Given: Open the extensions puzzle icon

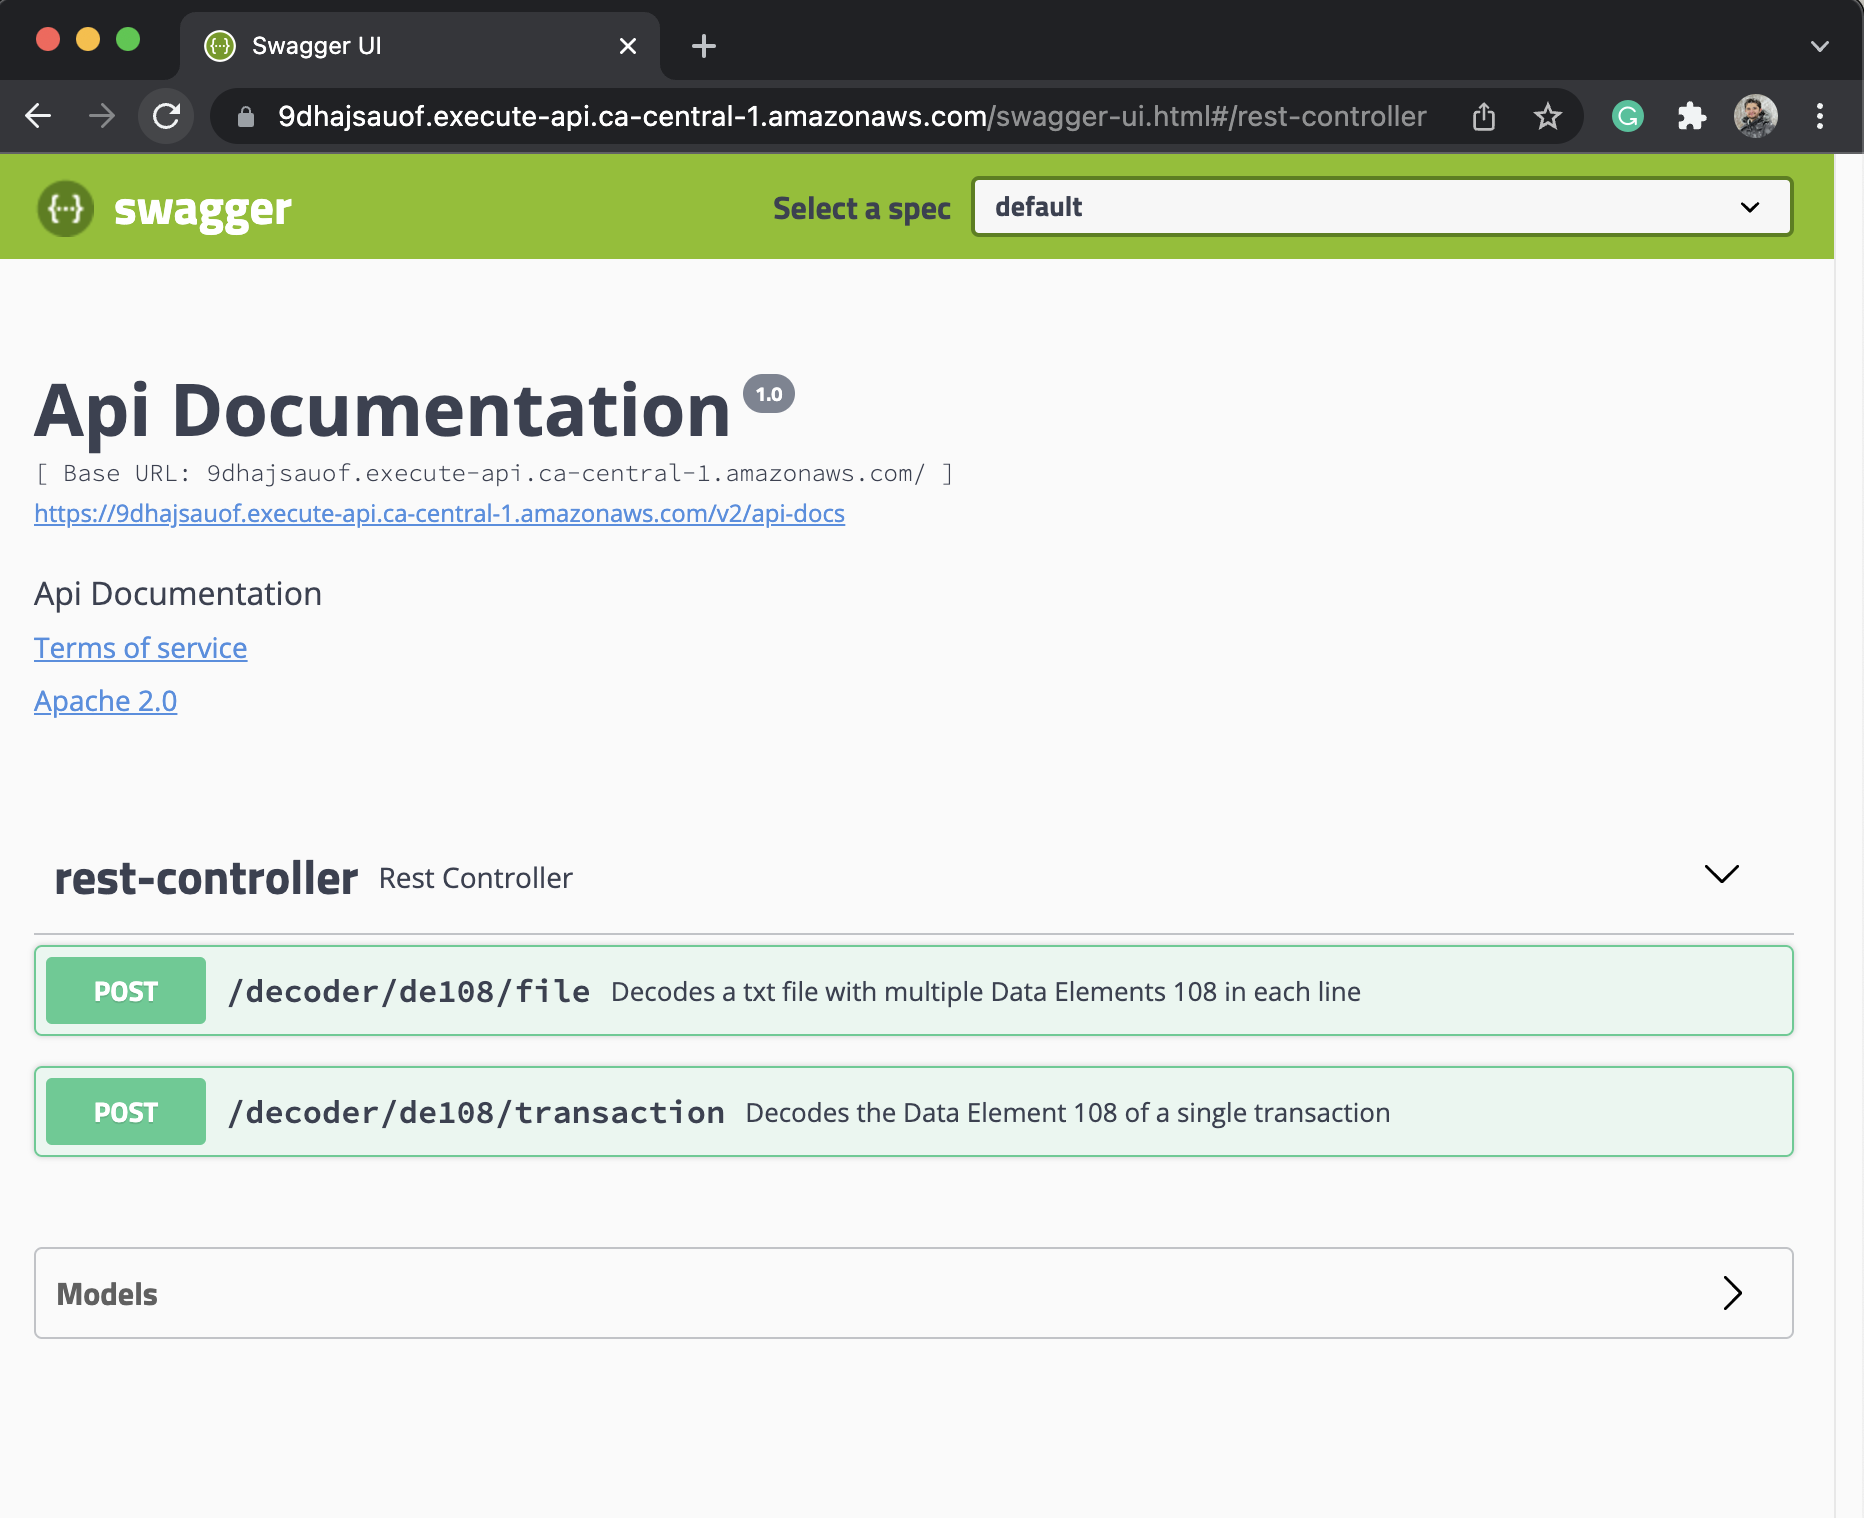Looking at the screenshot, I should [x=1691, y=116].
